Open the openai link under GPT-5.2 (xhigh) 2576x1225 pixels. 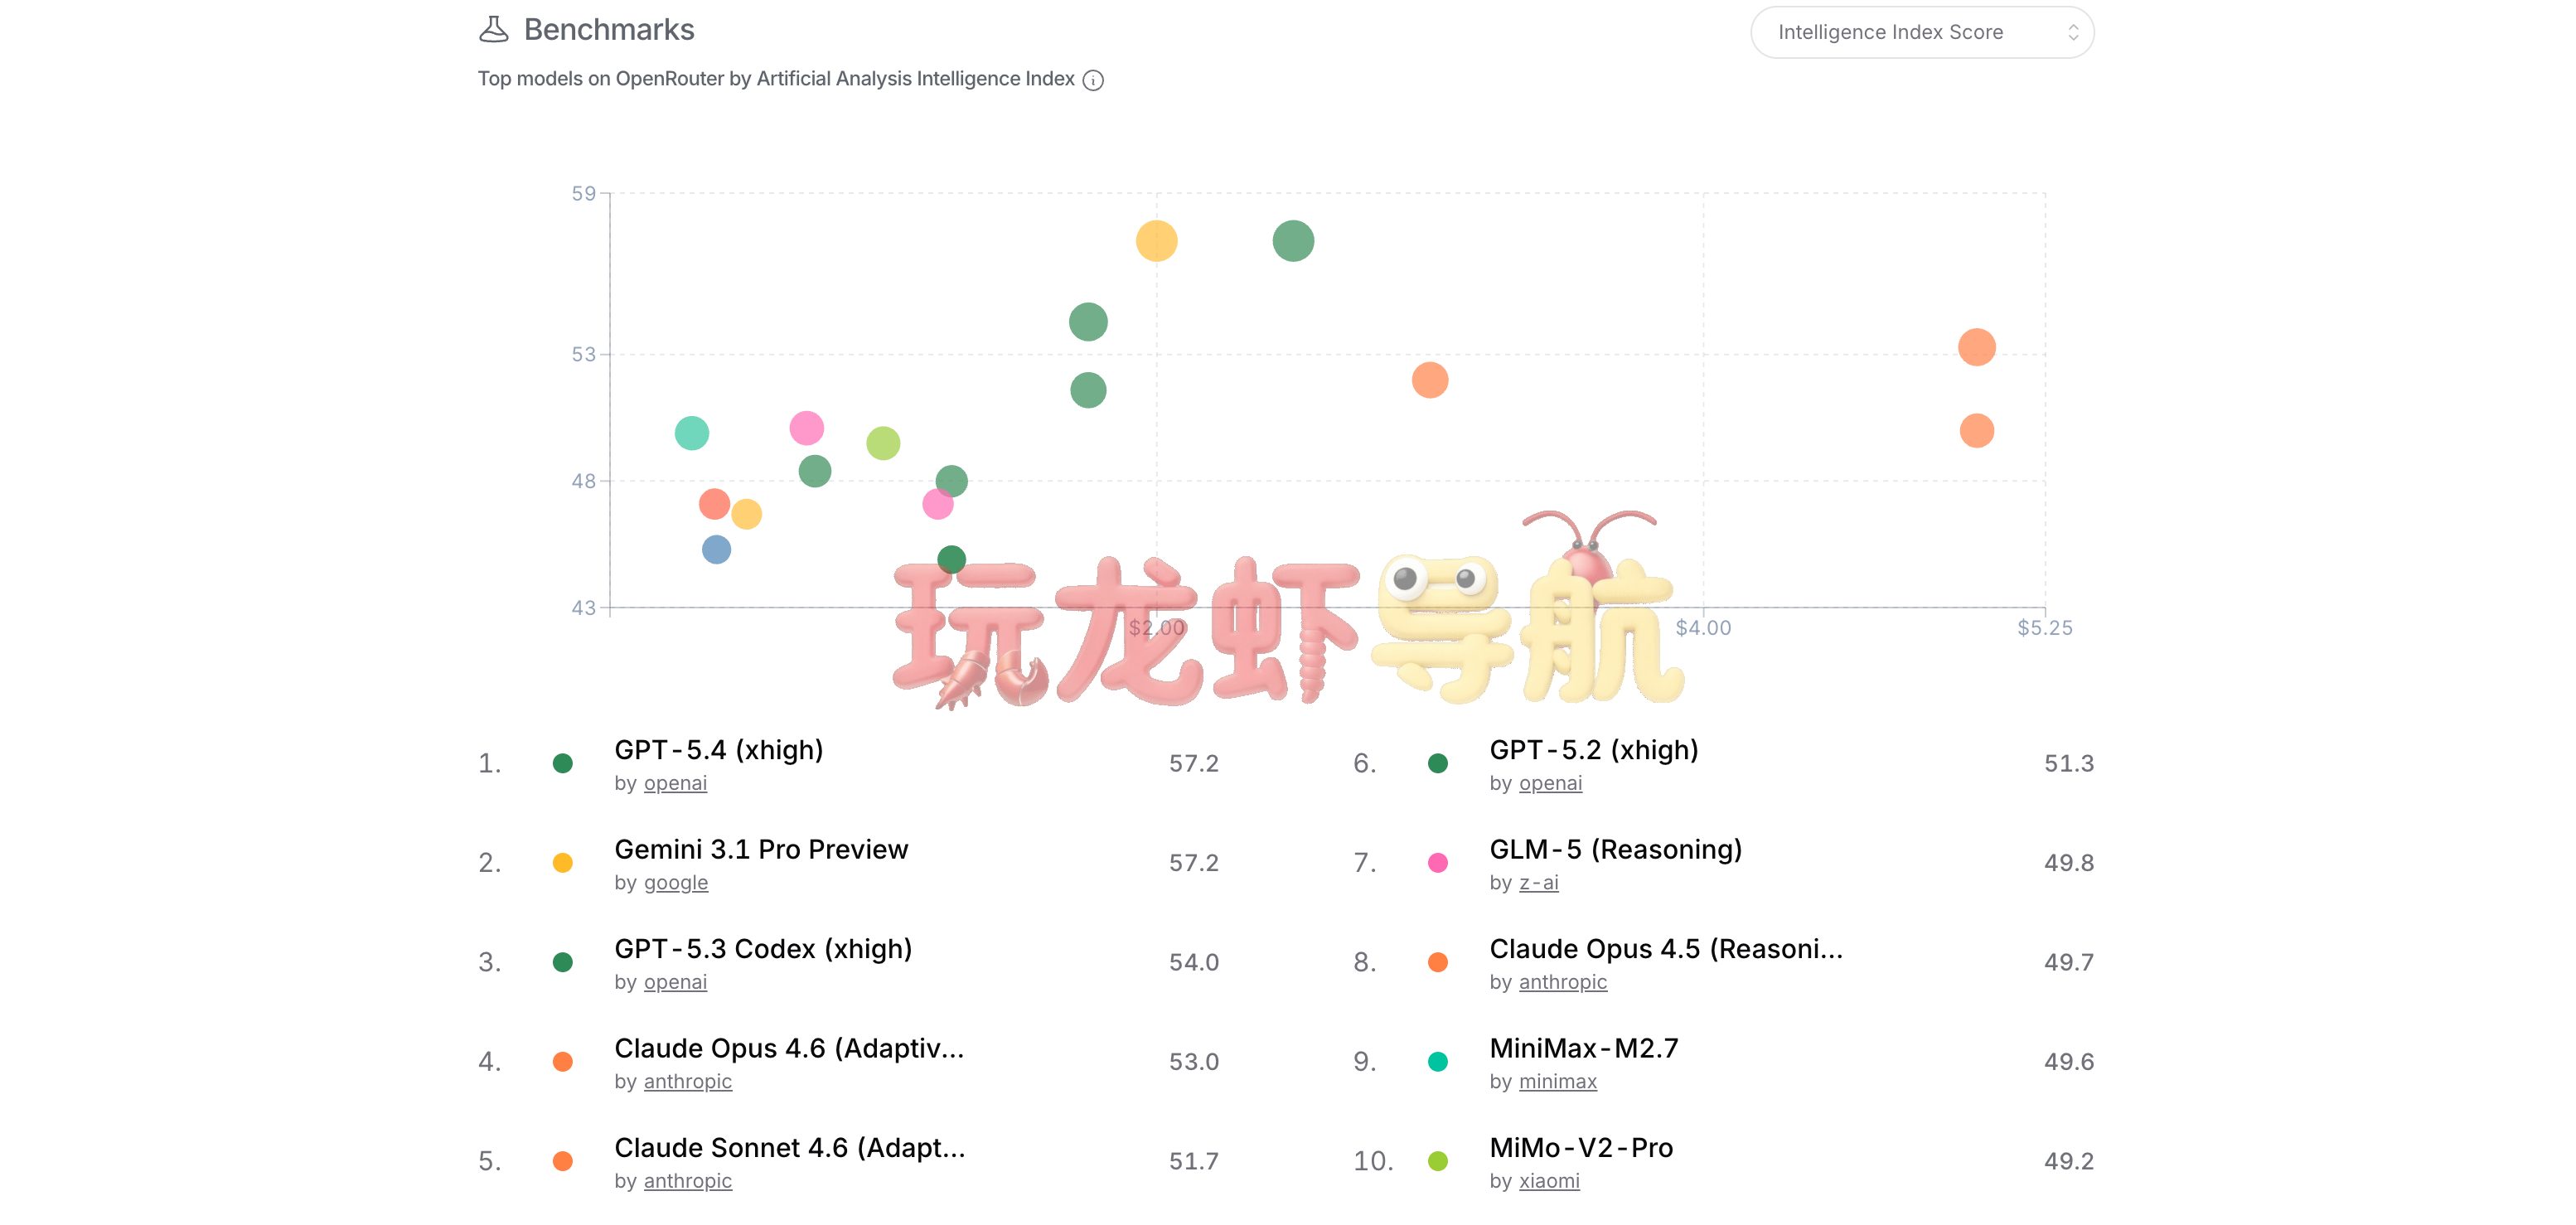tap(1550, 783)
